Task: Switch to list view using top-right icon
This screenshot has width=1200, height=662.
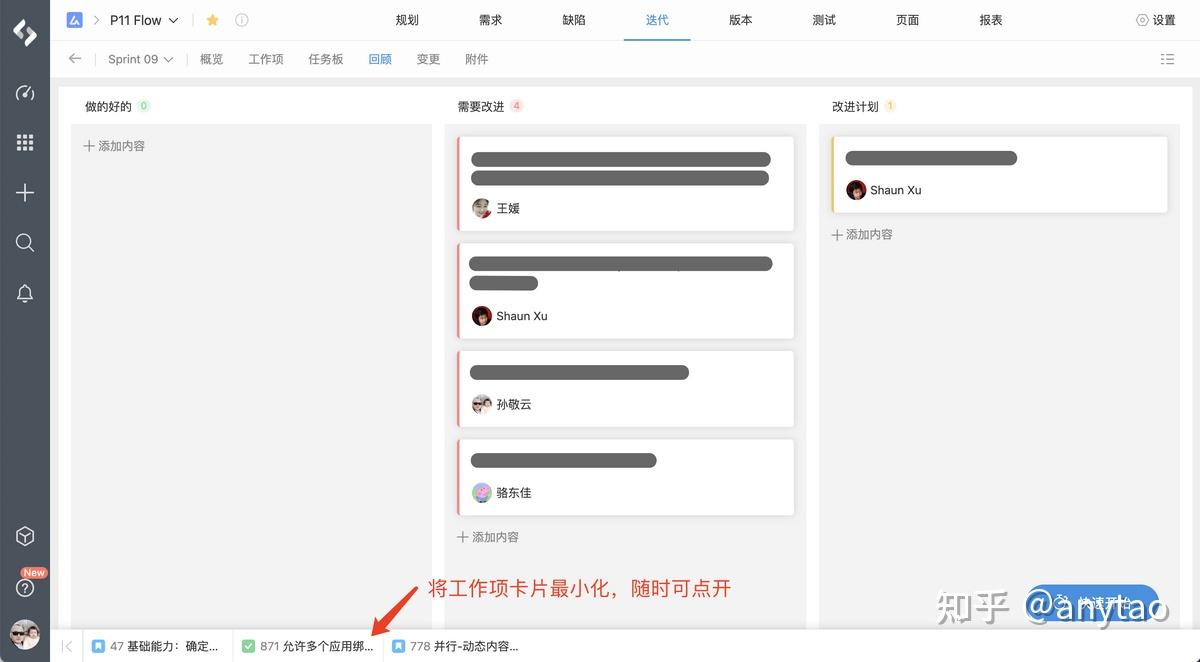Action: pos(1167,59)
